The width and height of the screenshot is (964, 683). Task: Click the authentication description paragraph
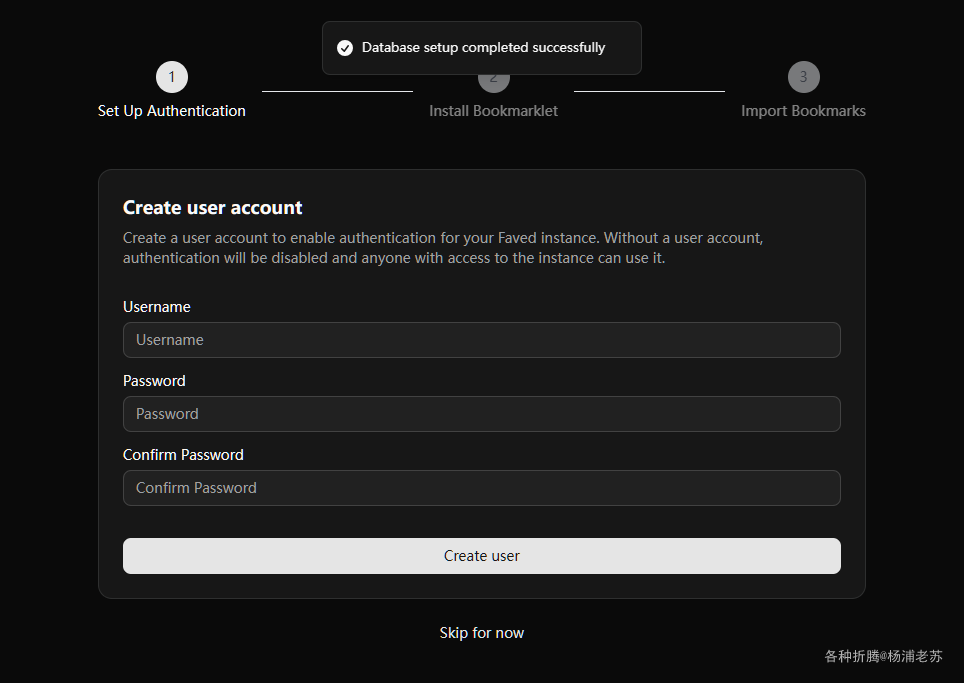coord(443,248)
